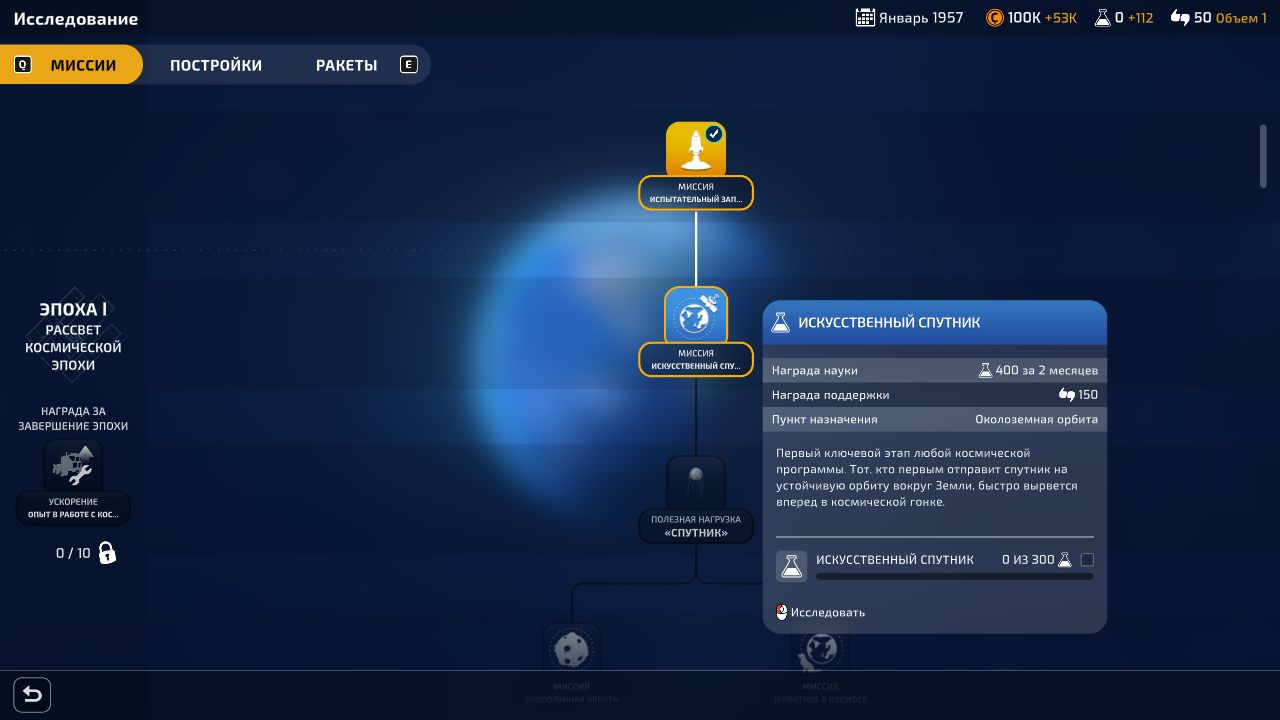Click the calendar icon by Январь 1957
The image size is (1280, 720).
point(865,17)
